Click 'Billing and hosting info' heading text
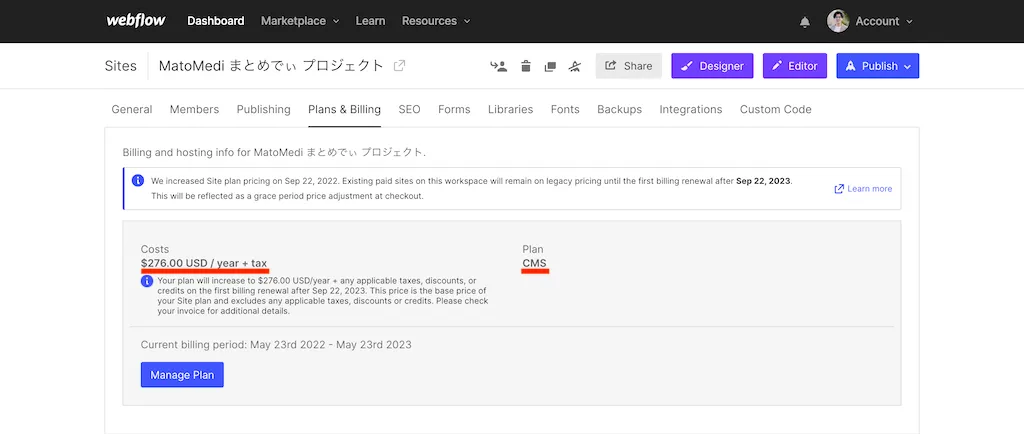Image resolution: width=1024 pixels, height=434 pixels. pos(274,153)
